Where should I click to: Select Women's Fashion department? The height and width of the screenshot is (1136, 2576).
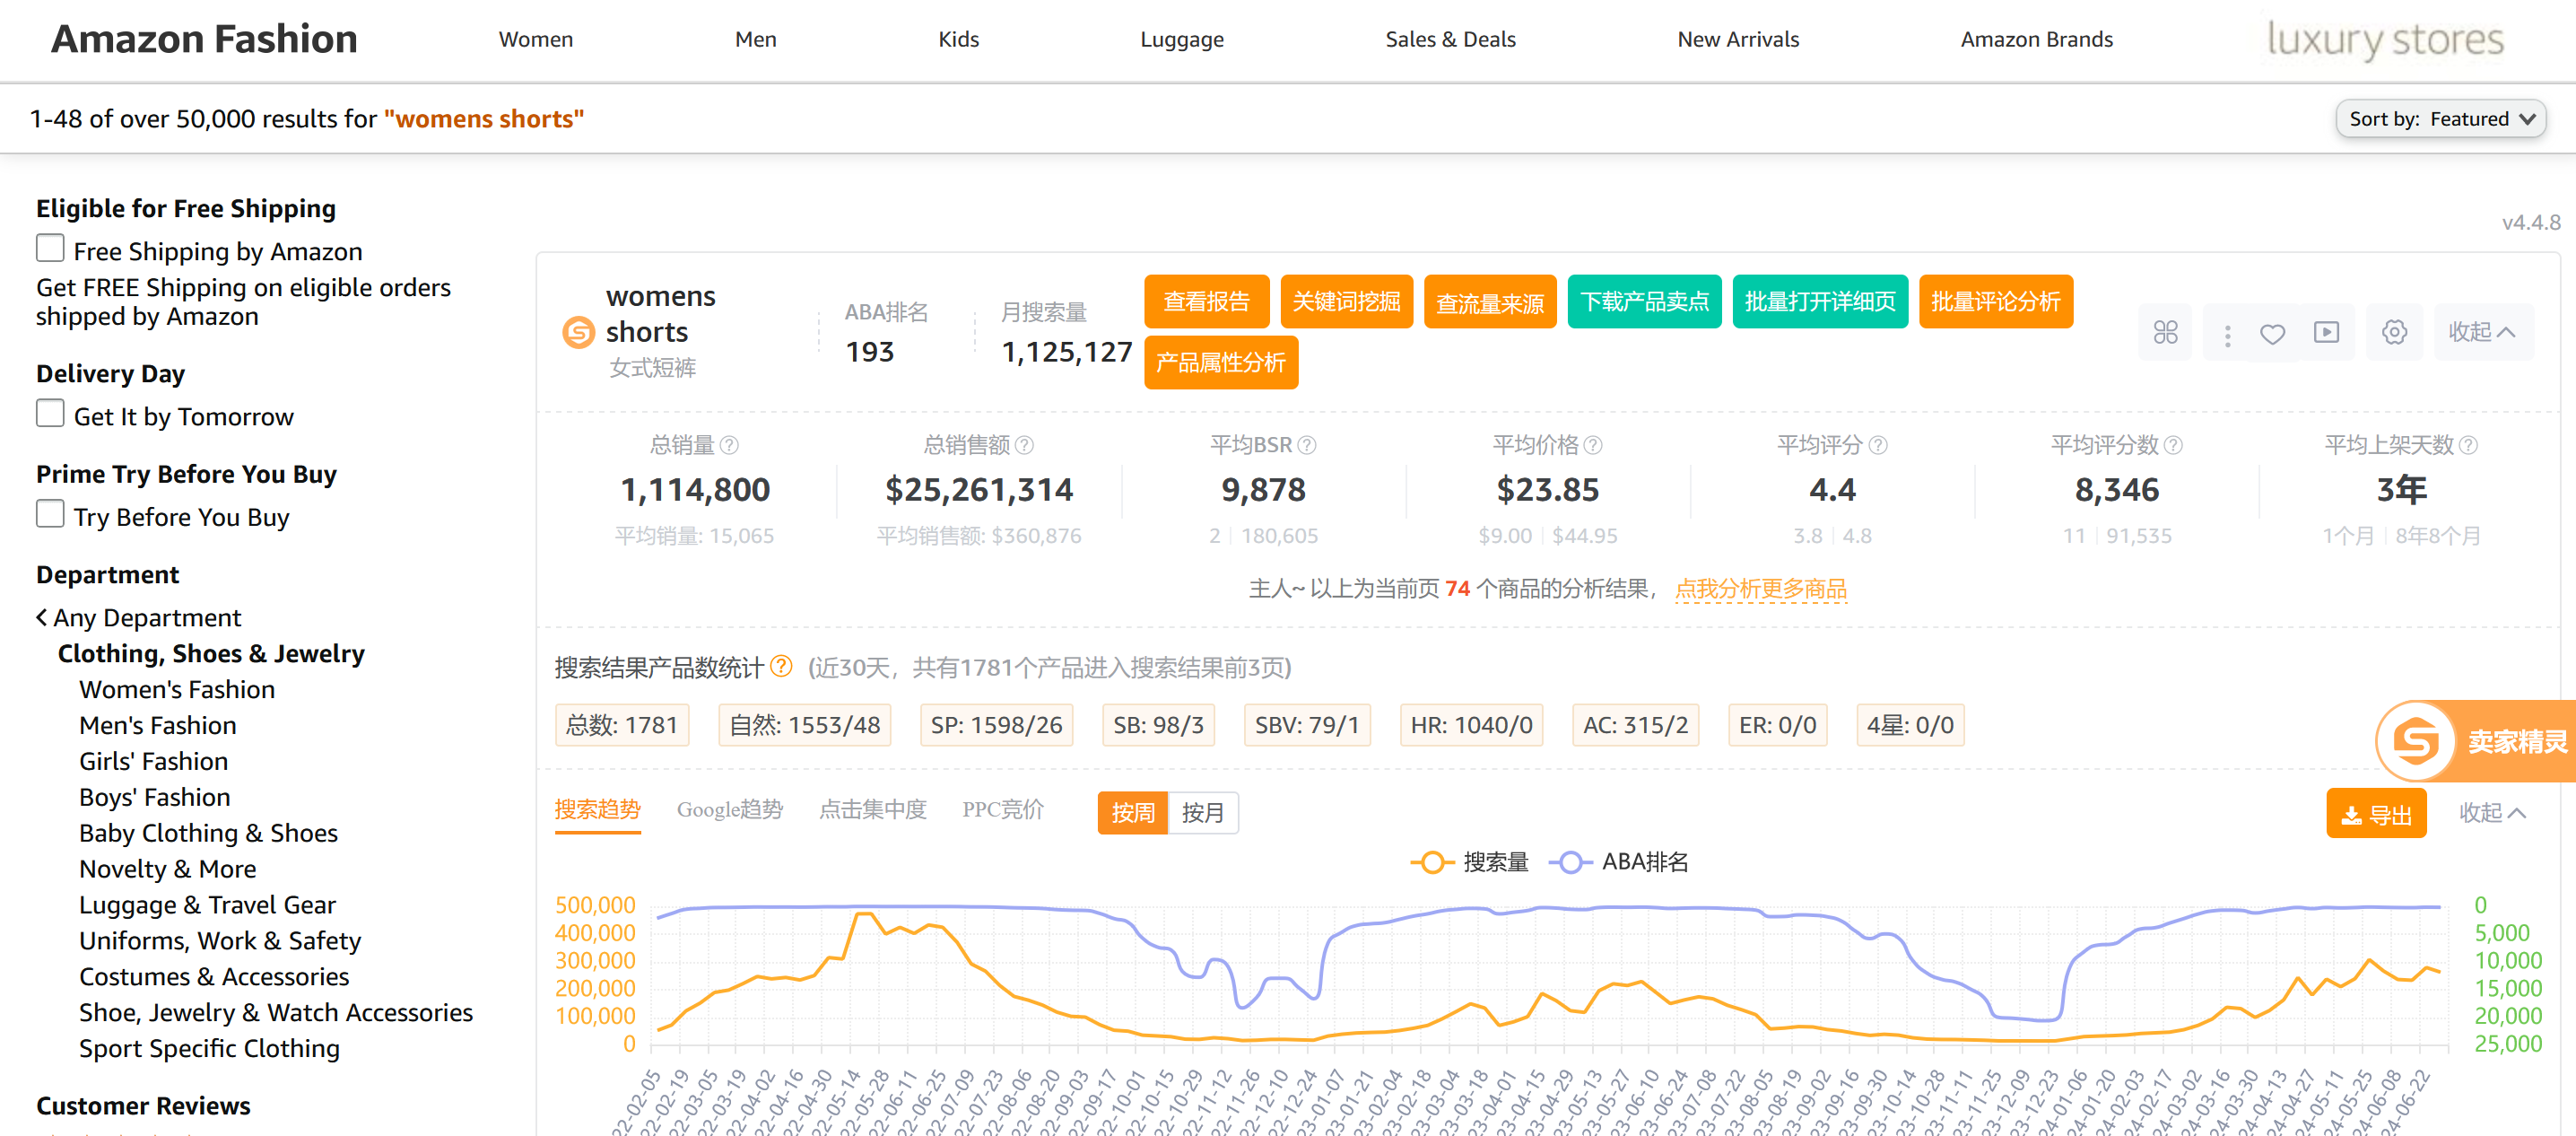point(177,689)
